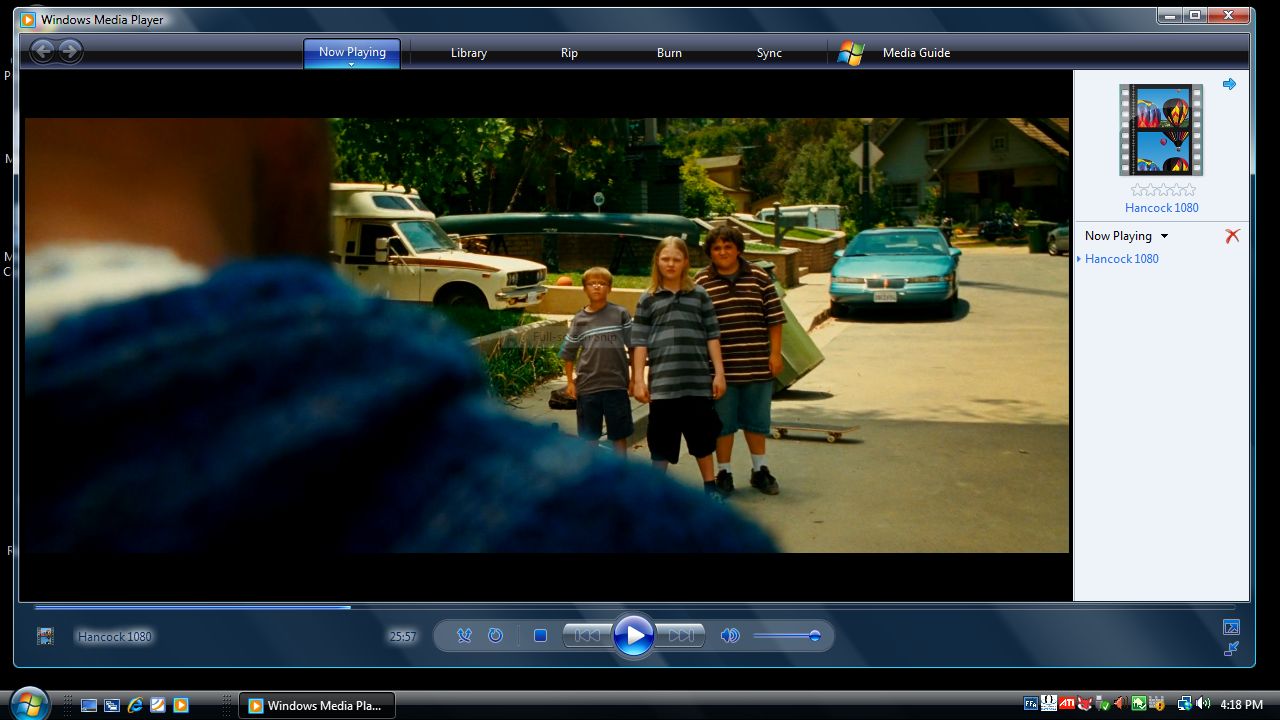Select Hancock 1080 in the playlist
The width and height of the screenshot is (1280, 720).
point(1121,259)
